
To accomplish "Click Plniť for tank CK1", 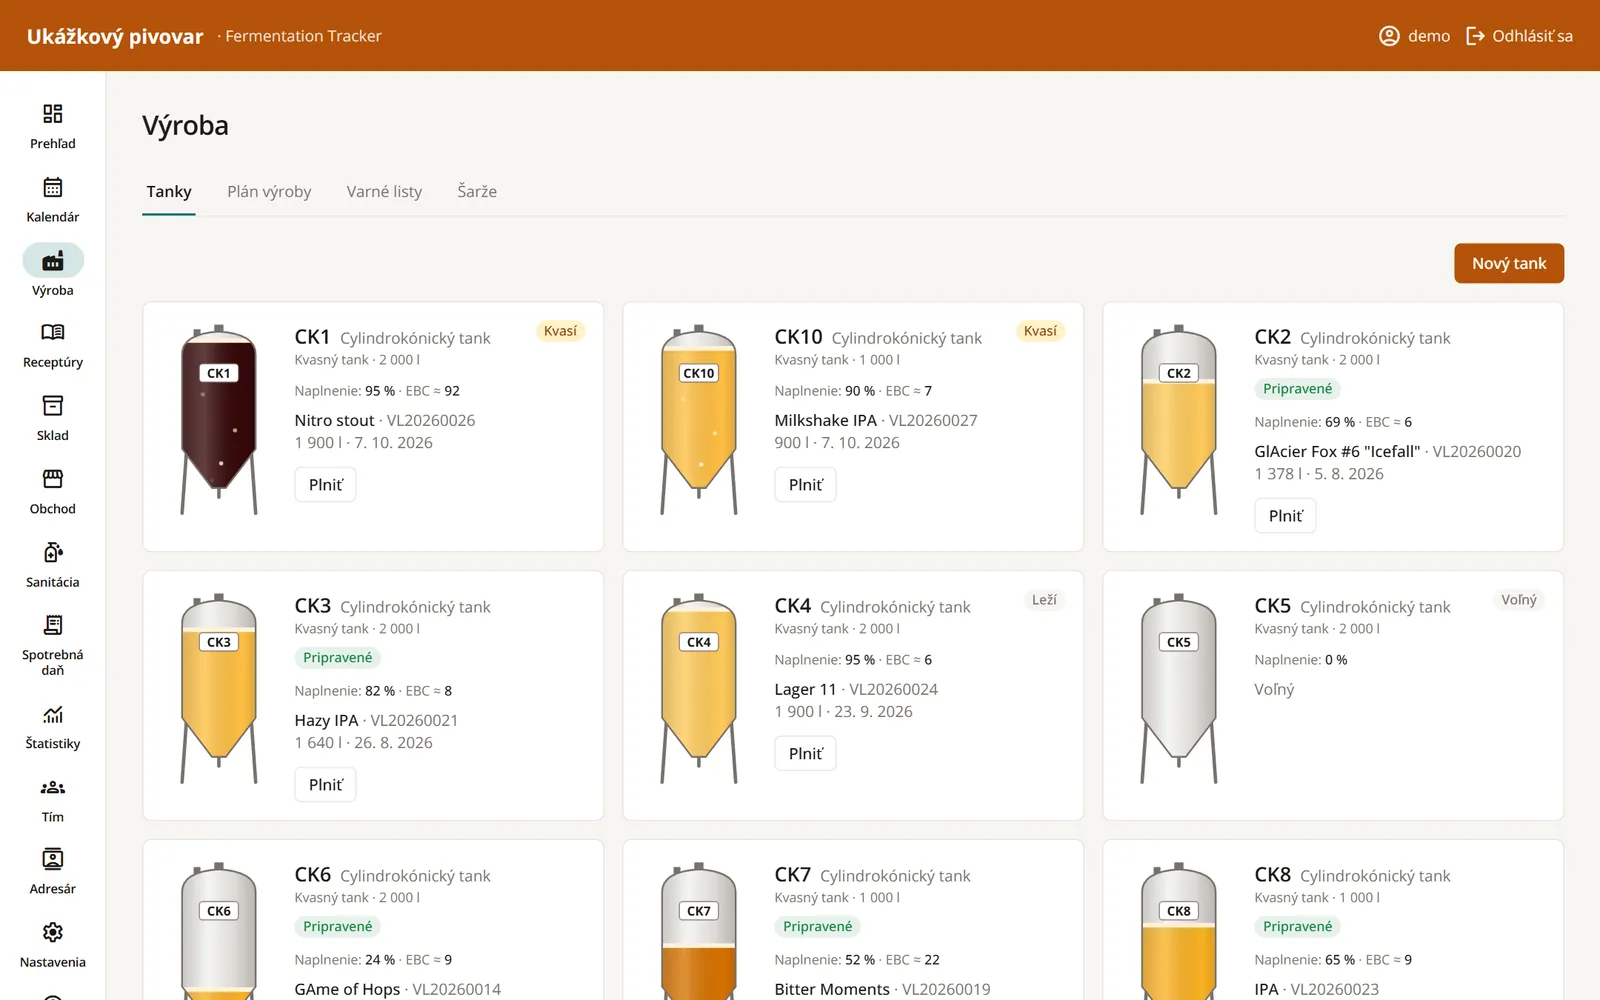I will (326, 485).
